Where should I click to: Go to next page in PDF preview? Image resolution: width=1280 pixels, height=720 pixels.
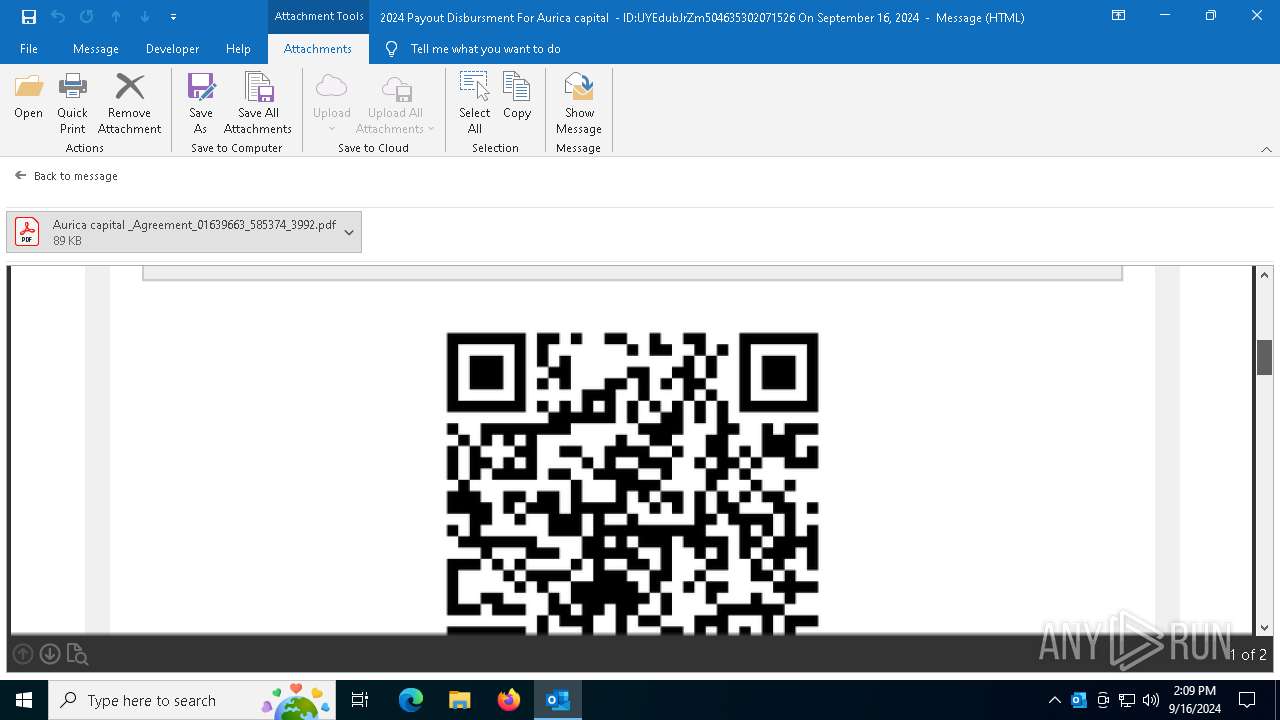pyautogui.click(x=50, y=654)
